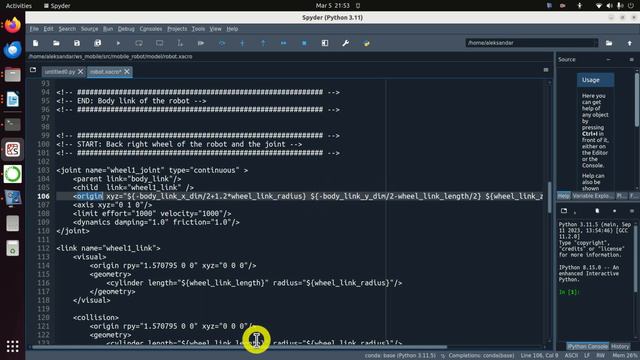The height and width of the screenshot is (360, 640).
Task: Browse for a working directory folder icon
Action: (609, 43)
